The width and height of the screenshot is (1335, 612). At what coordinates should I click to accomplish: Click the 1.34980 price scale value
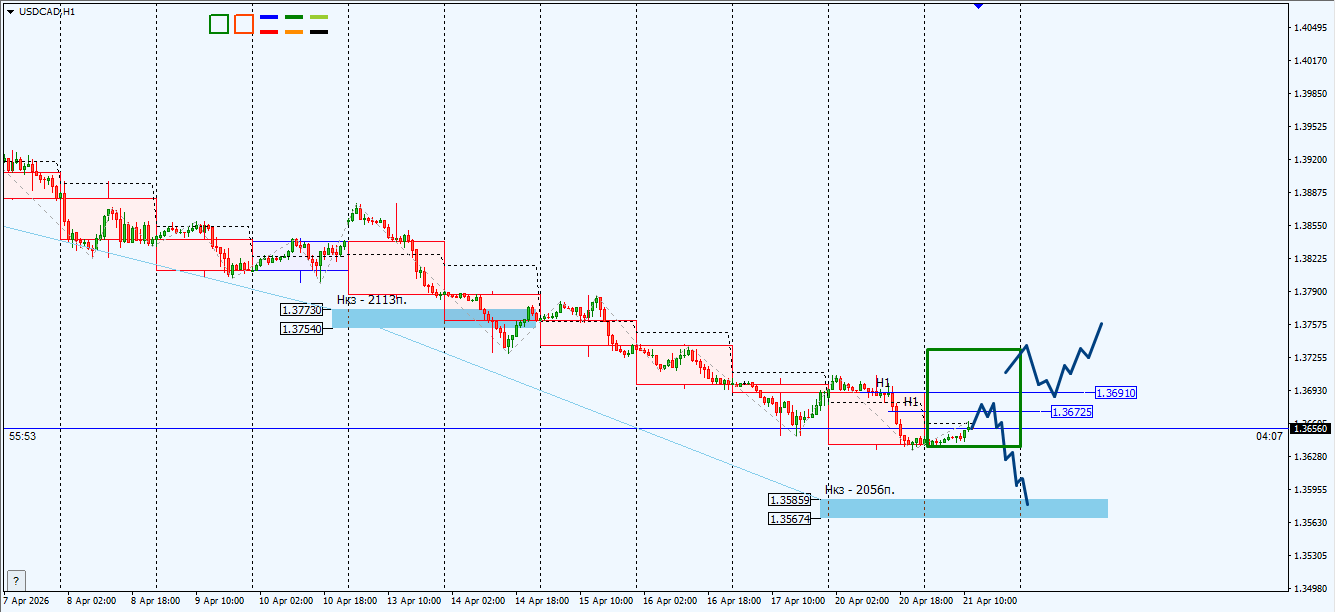[x=1312, y=589]
